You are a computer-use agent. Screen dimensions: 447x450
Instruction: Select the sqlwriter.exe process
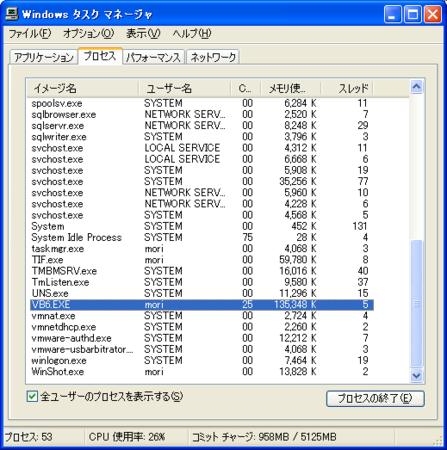click(202, 137)
